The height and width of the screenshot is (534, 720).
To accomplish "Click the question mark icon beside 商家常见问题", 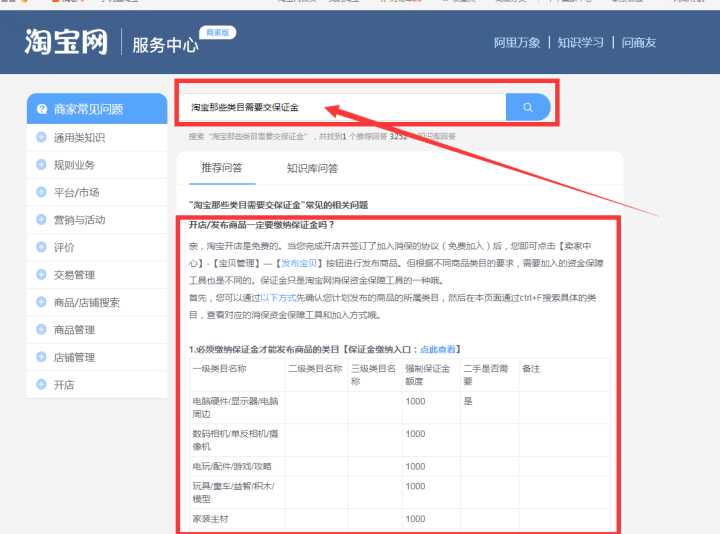I will [x=42, y=109].
